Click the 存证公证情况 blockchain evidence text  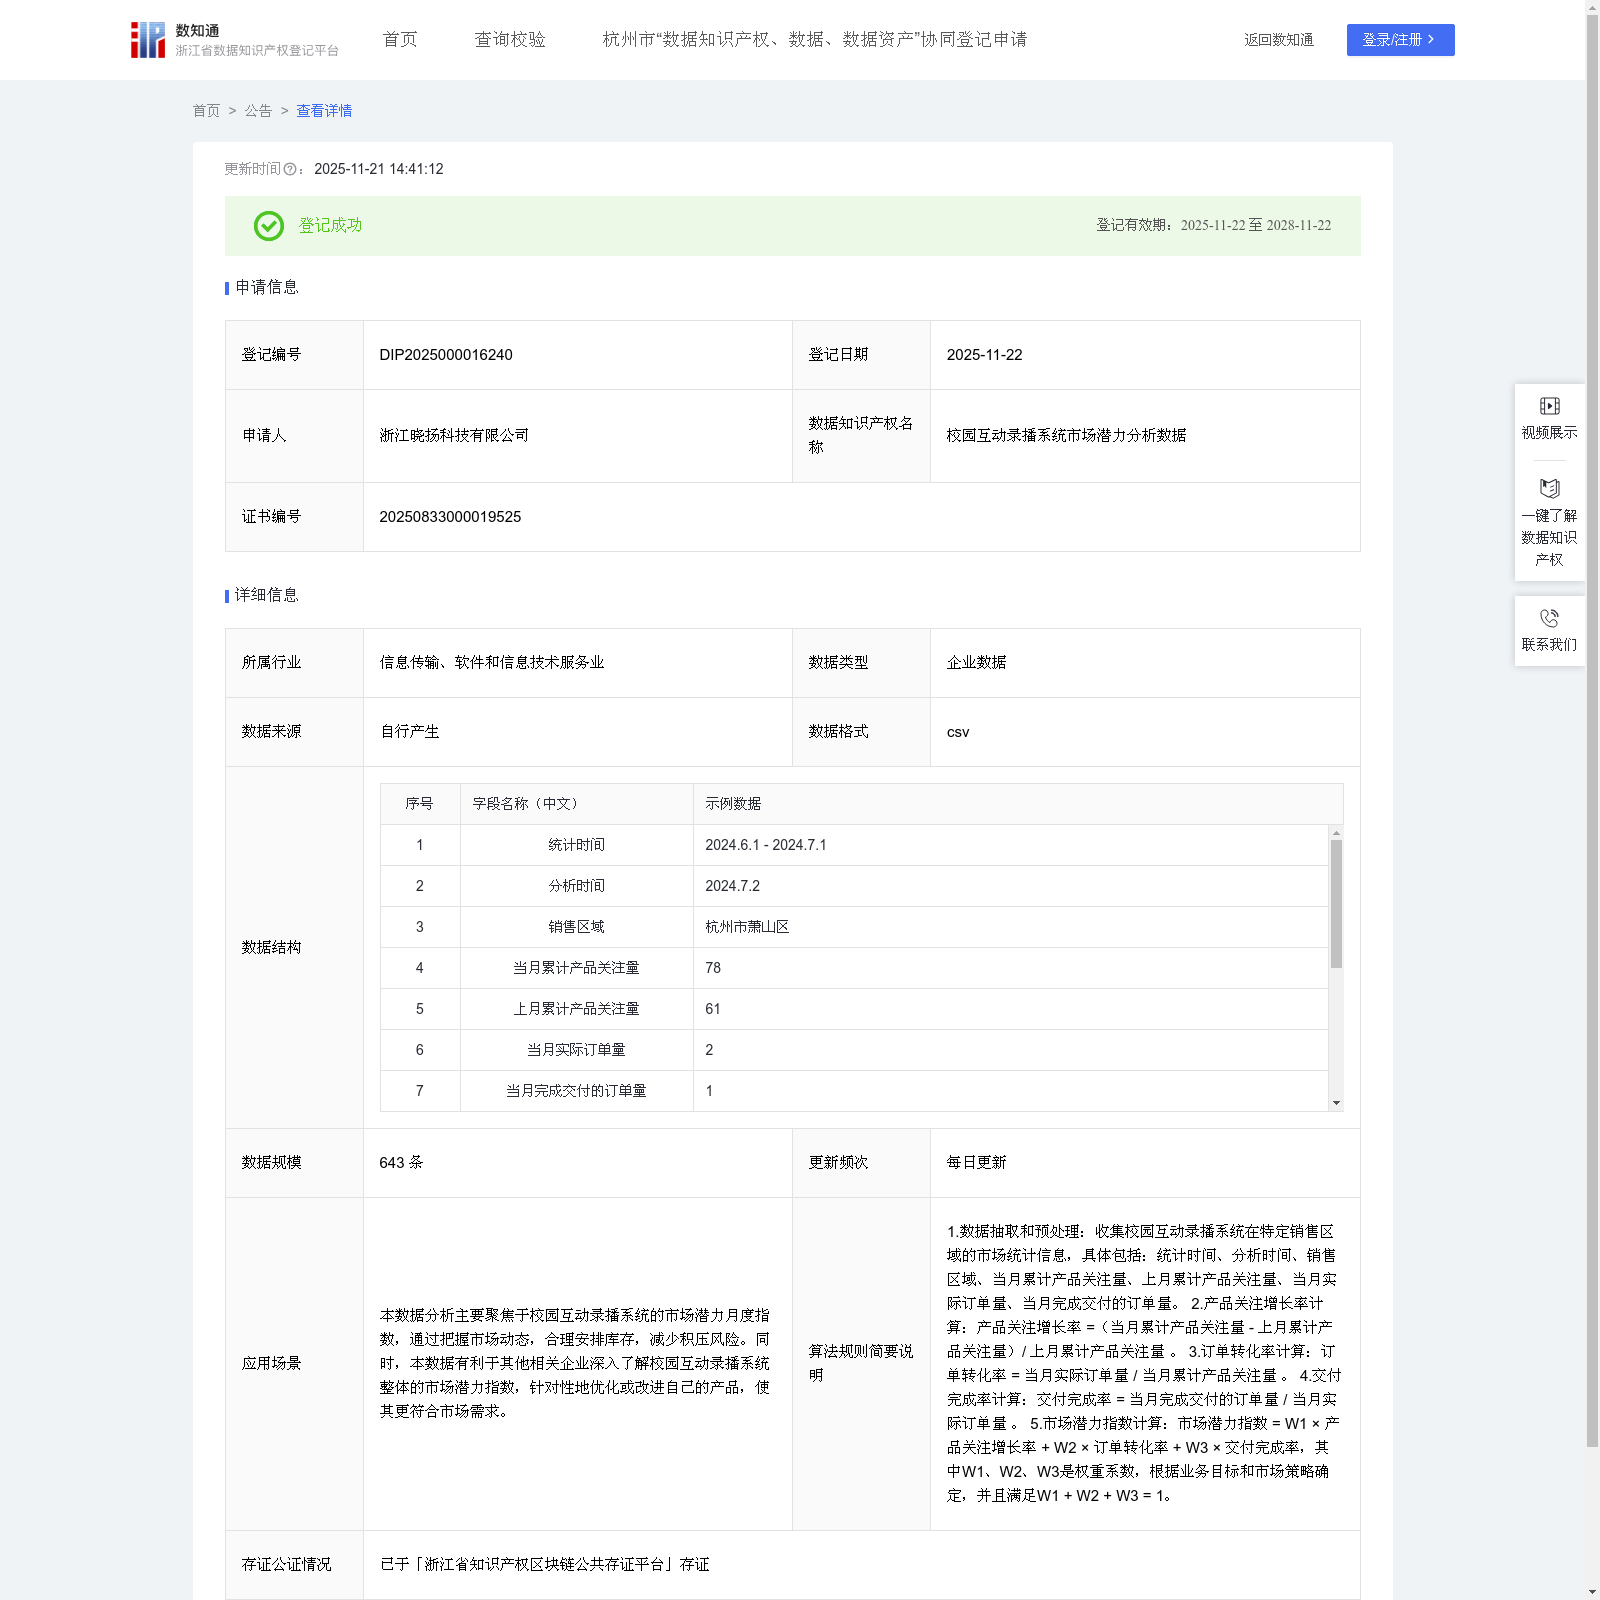coord(545,1565)
